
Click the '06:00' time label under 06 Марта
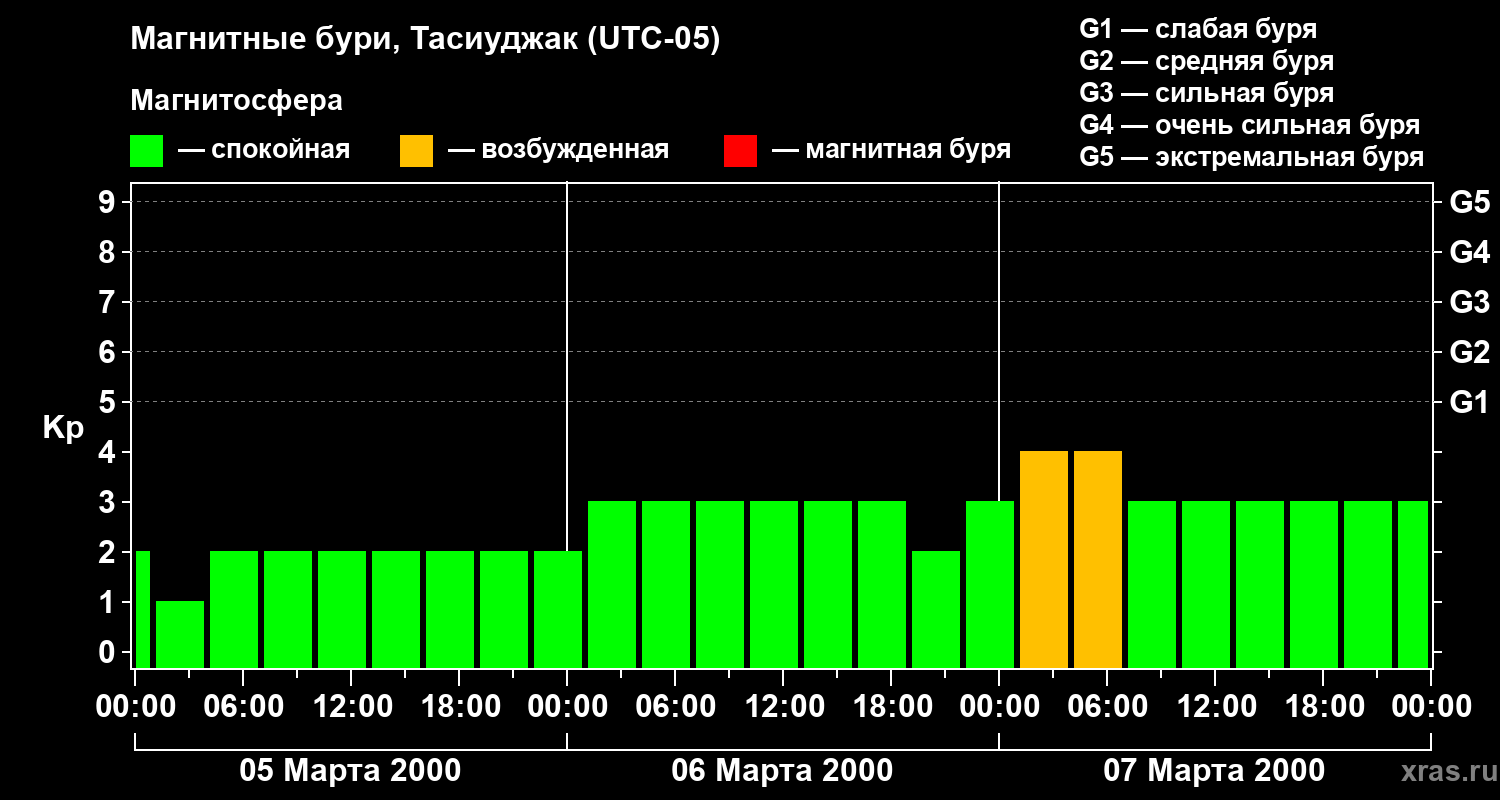[x=674, y=707]
